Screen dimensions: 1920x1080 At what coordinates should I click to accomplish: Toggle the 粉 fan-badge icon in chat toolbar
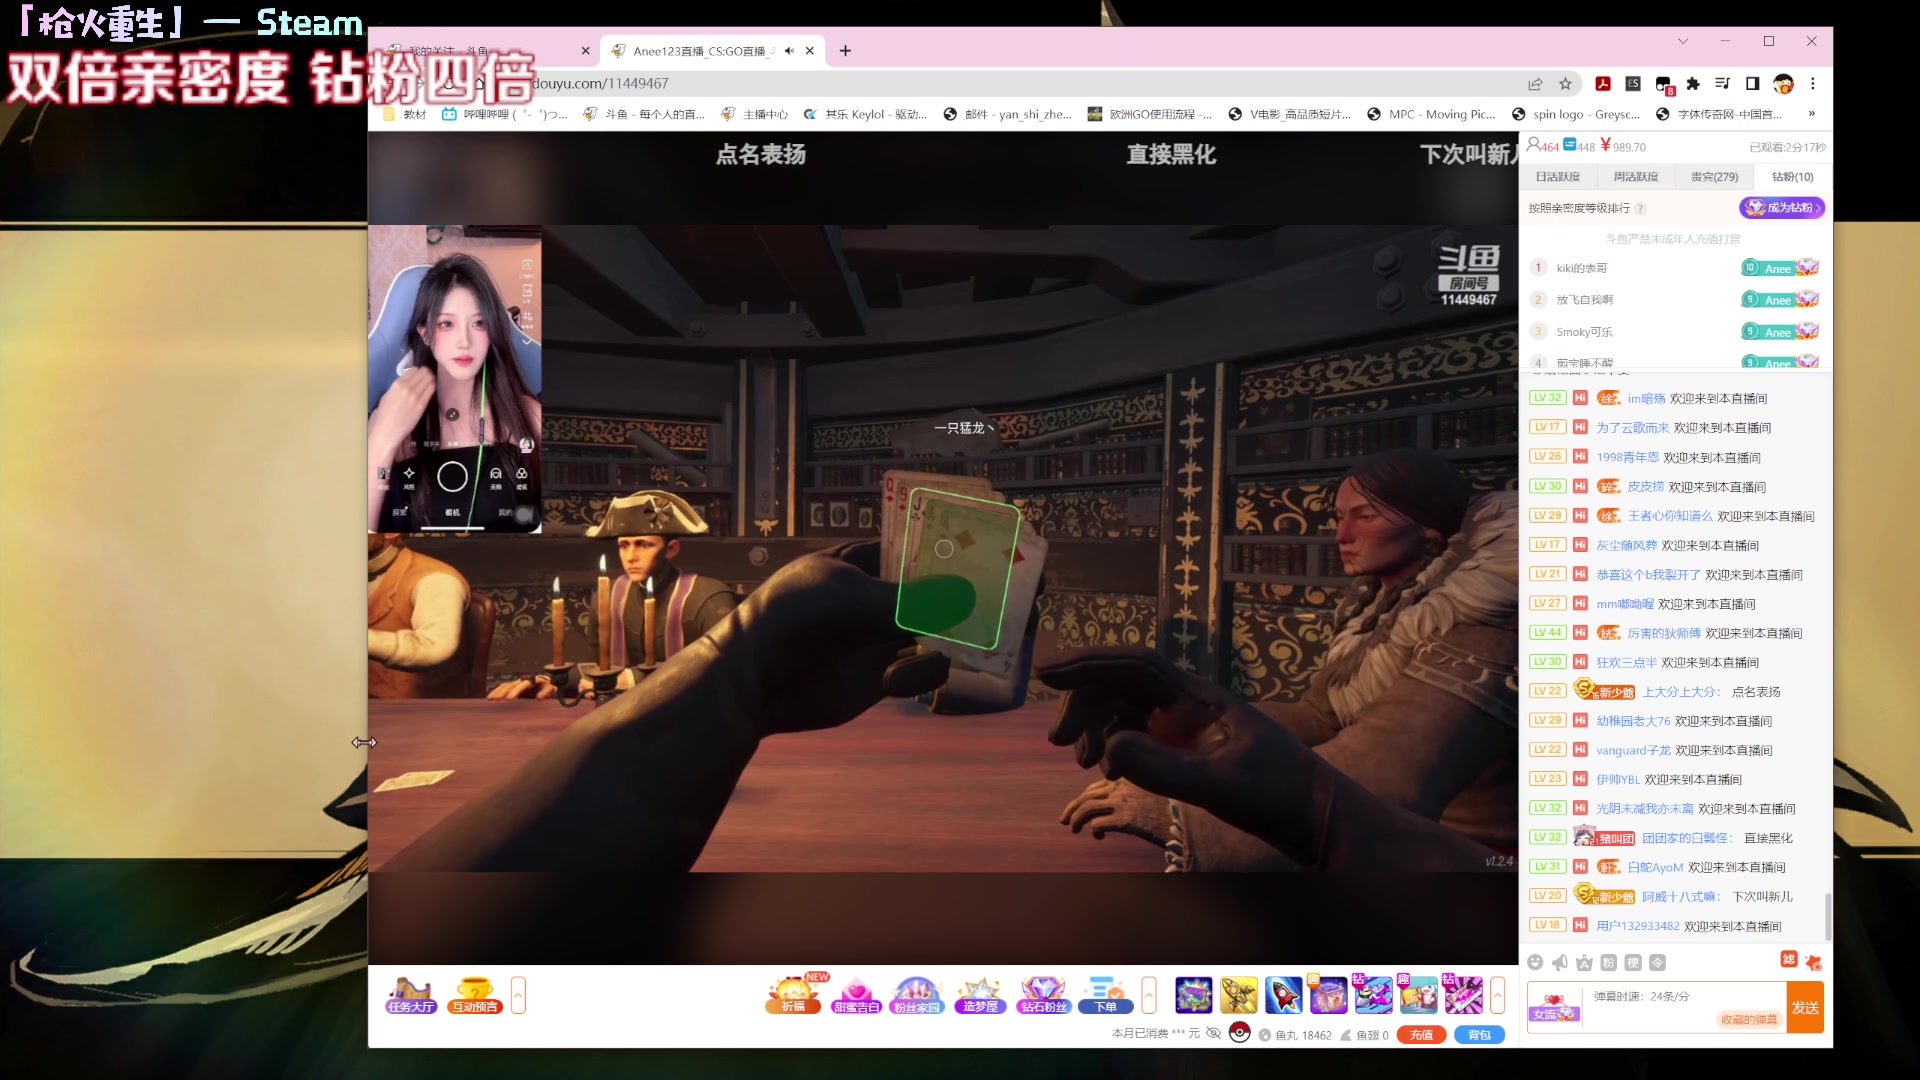coord(1609,962)
